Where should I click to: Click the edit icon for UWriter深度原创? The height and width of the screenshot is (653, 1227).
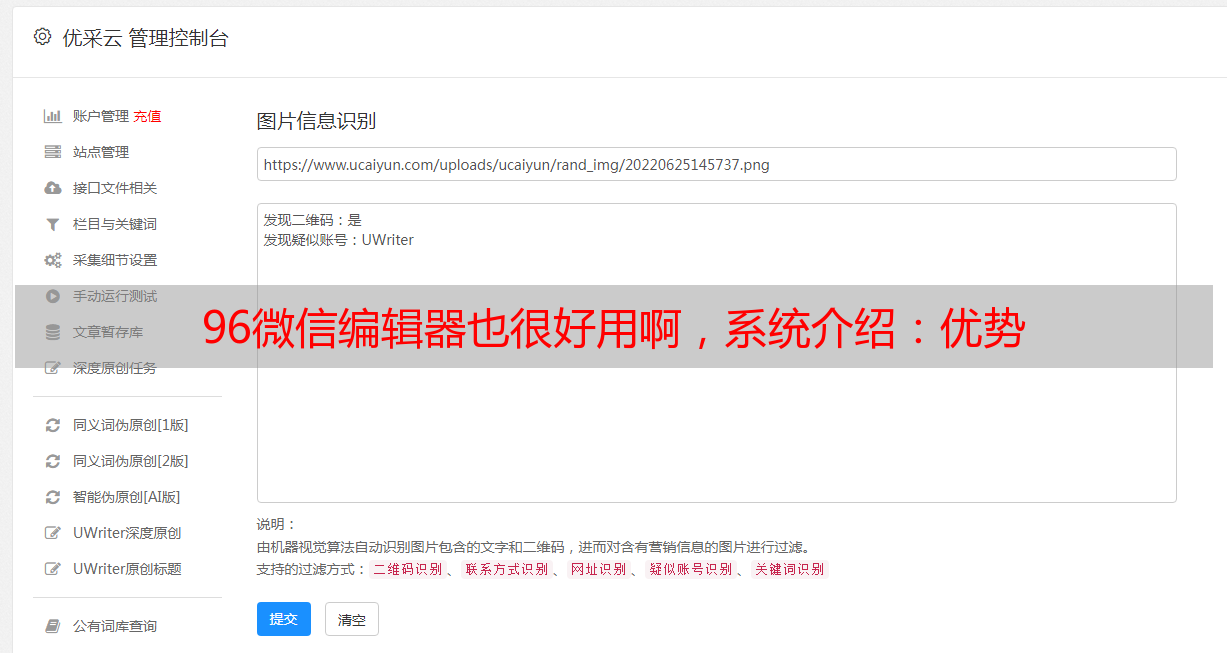point(53,533)
